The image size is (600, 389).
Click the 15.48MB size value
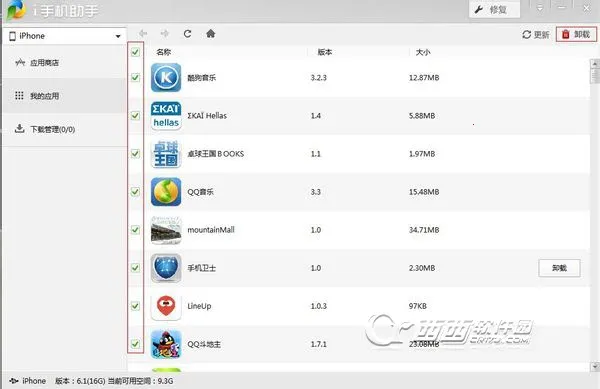click(x=424, y=192)
